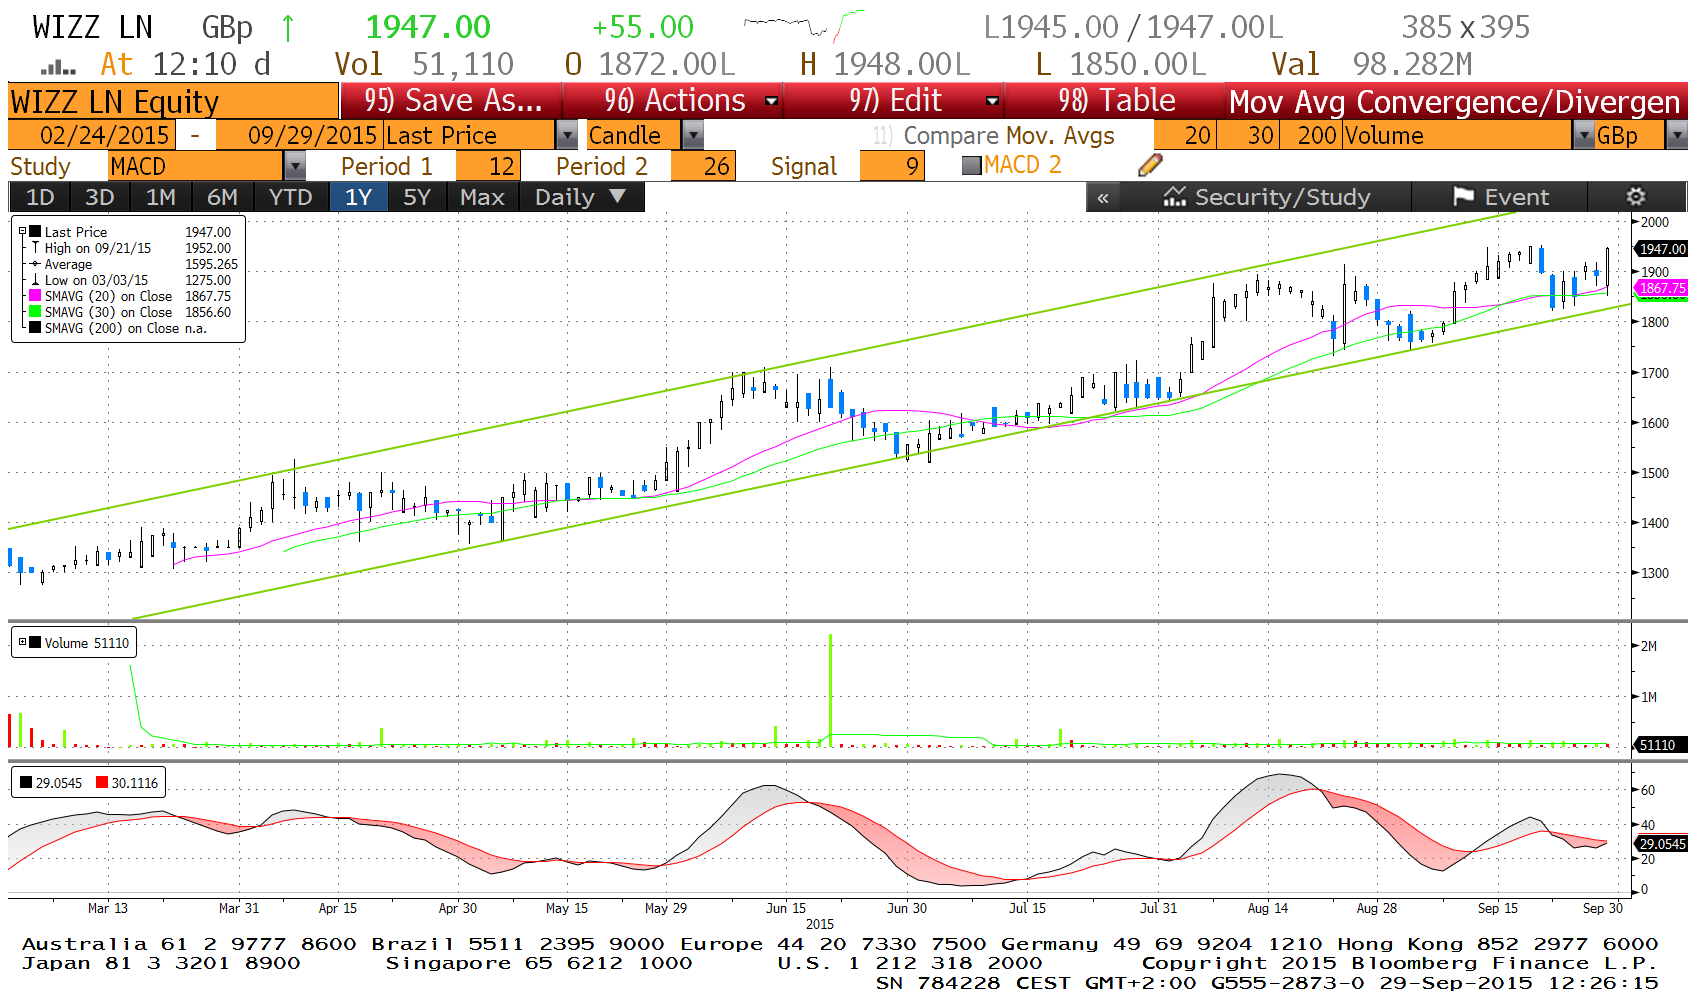Open chart settings gear icon

tap(1635, 197)
